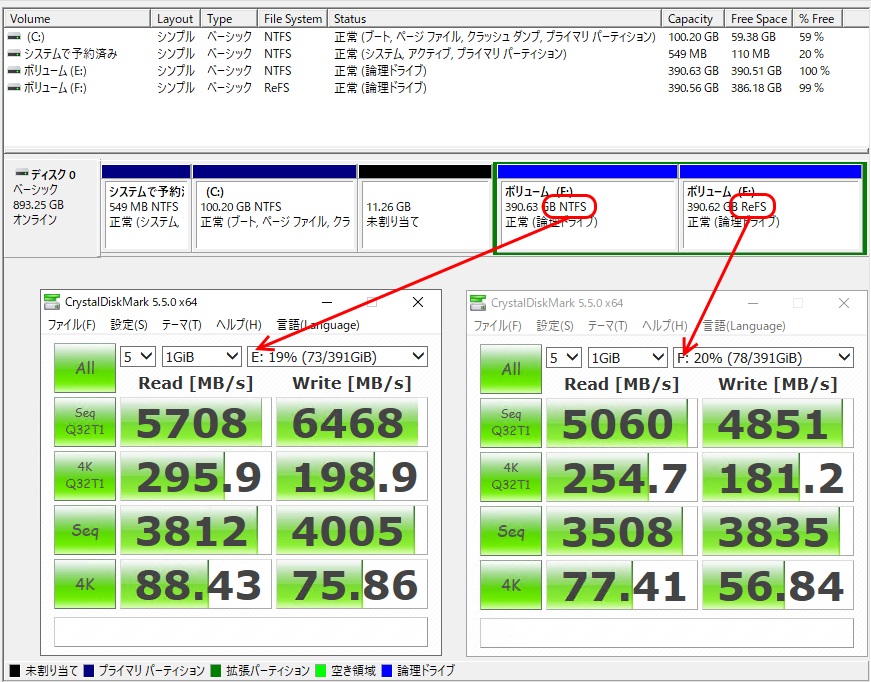Click 5708 Seq Q32T1 read result
The width and height of the screenshot is (871, 682).
pyautogui.click(x=196, y=422)
